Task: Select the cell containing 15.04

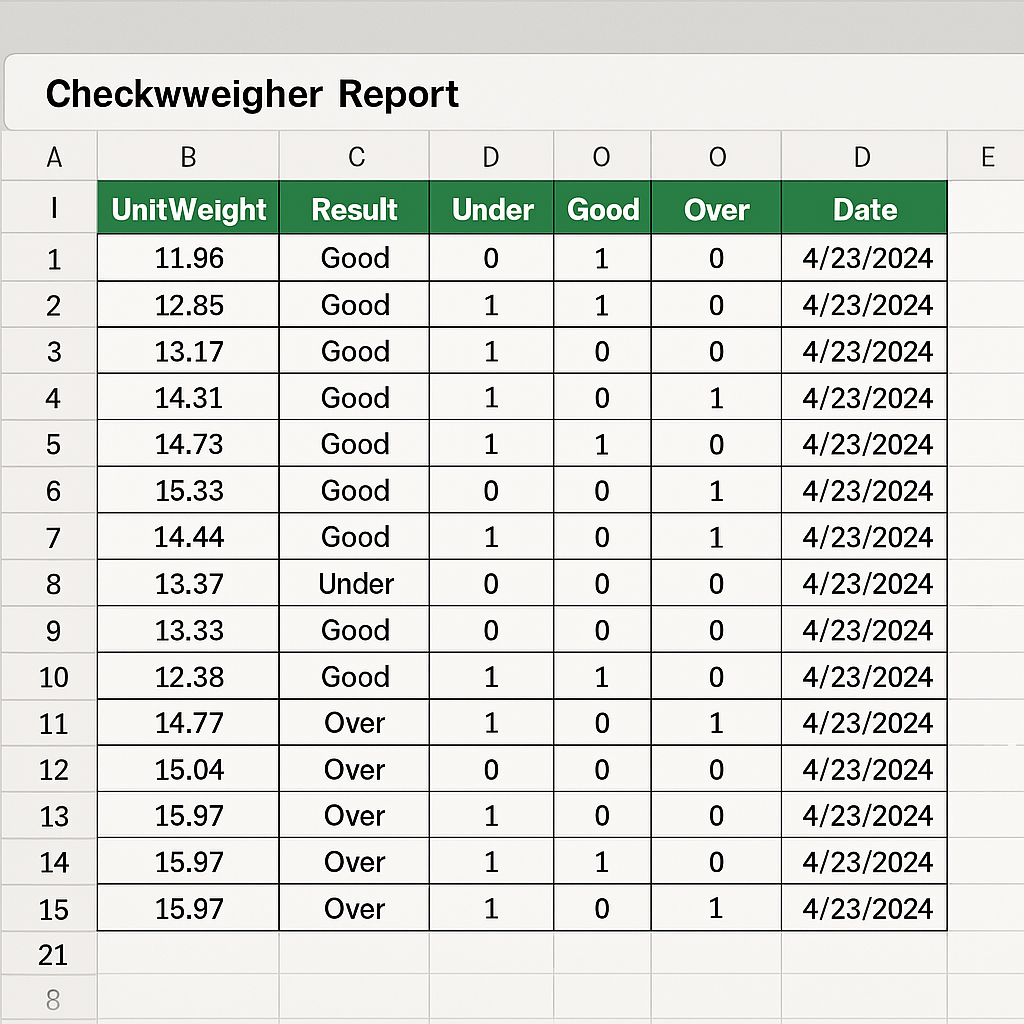Action: point(188,769)
